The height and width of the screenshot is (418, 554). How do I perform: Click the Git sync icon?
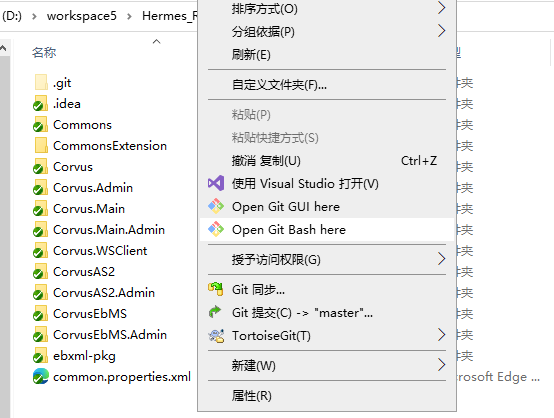[x=216, y=289]
